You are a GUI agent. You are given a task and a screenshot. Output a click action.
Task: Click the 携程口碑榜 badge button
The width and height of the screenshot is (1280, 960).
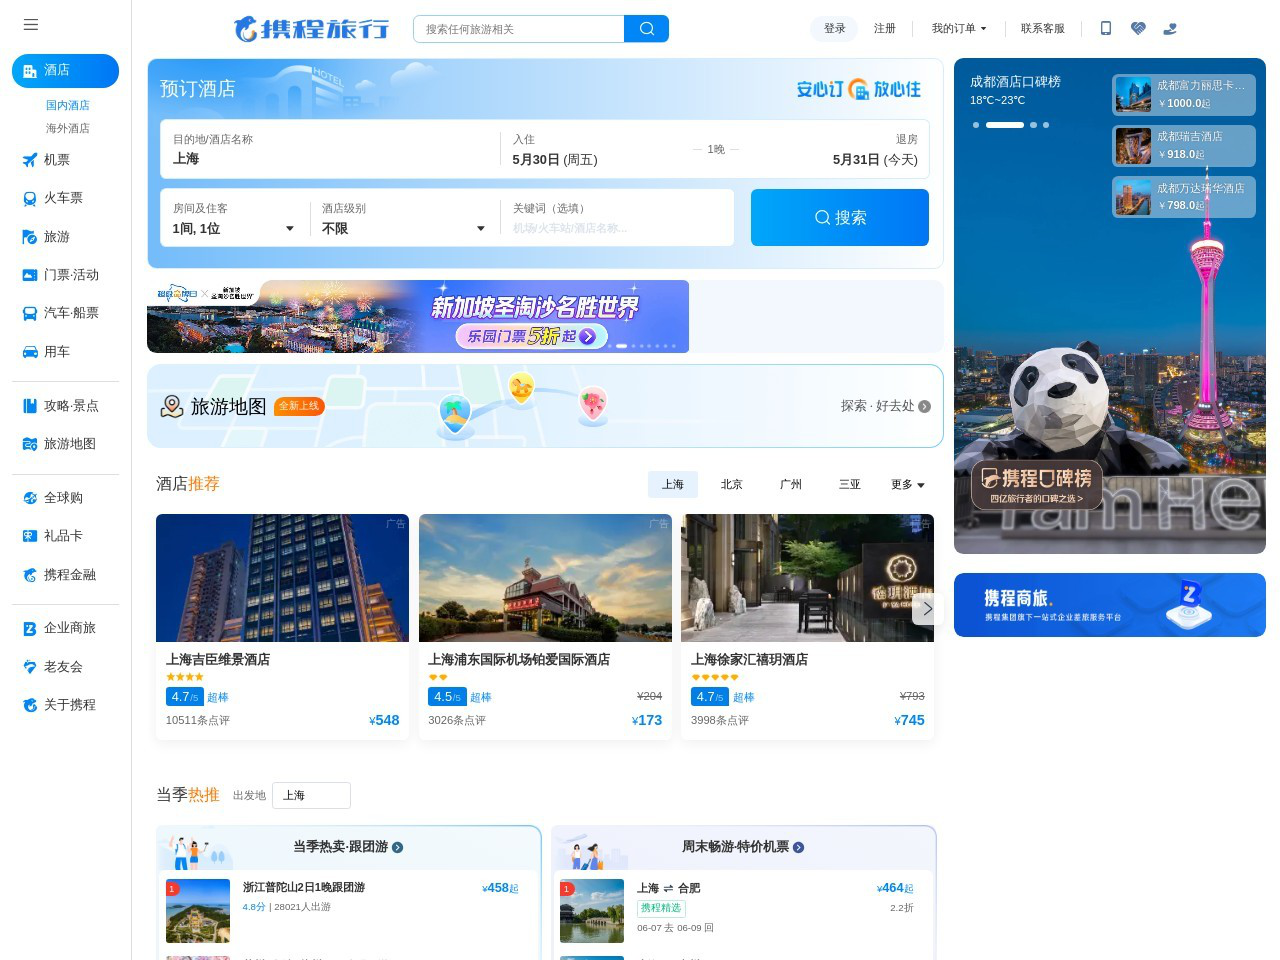(x=1037, y=485)
